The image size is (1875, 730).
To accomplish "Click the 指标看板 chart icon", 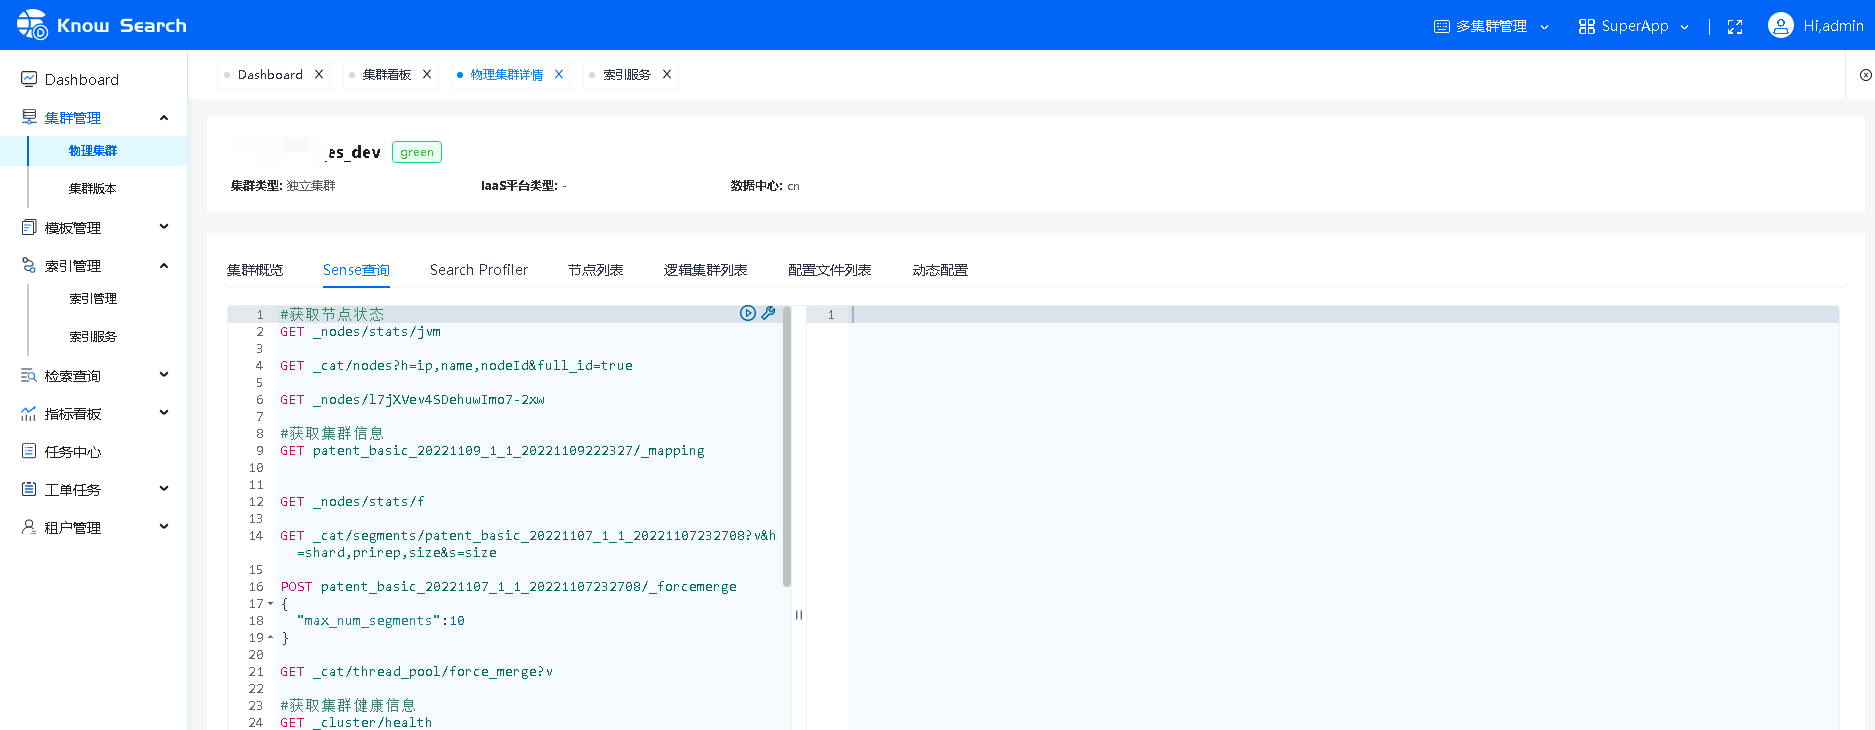I will click(29, 413).
